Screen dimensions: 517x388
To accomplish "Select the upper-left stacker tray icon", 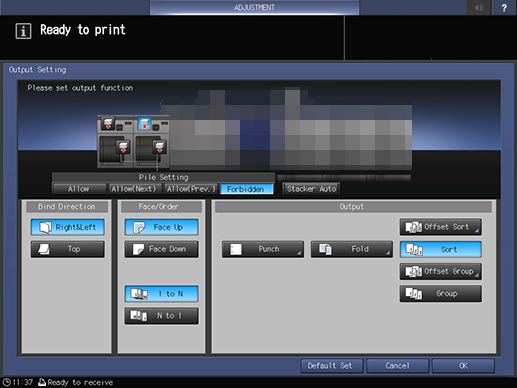I will [108, 123].
